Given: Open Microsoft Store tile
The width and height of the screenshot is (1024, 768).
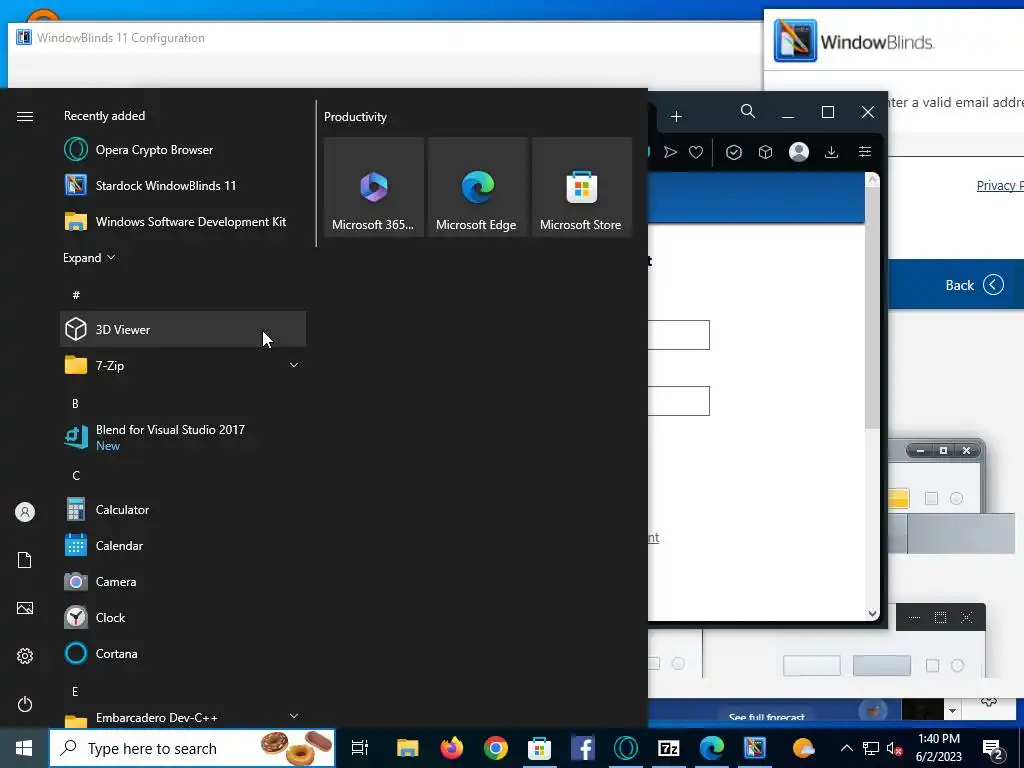Looking at the screenshot, I should tap(581, 187).
